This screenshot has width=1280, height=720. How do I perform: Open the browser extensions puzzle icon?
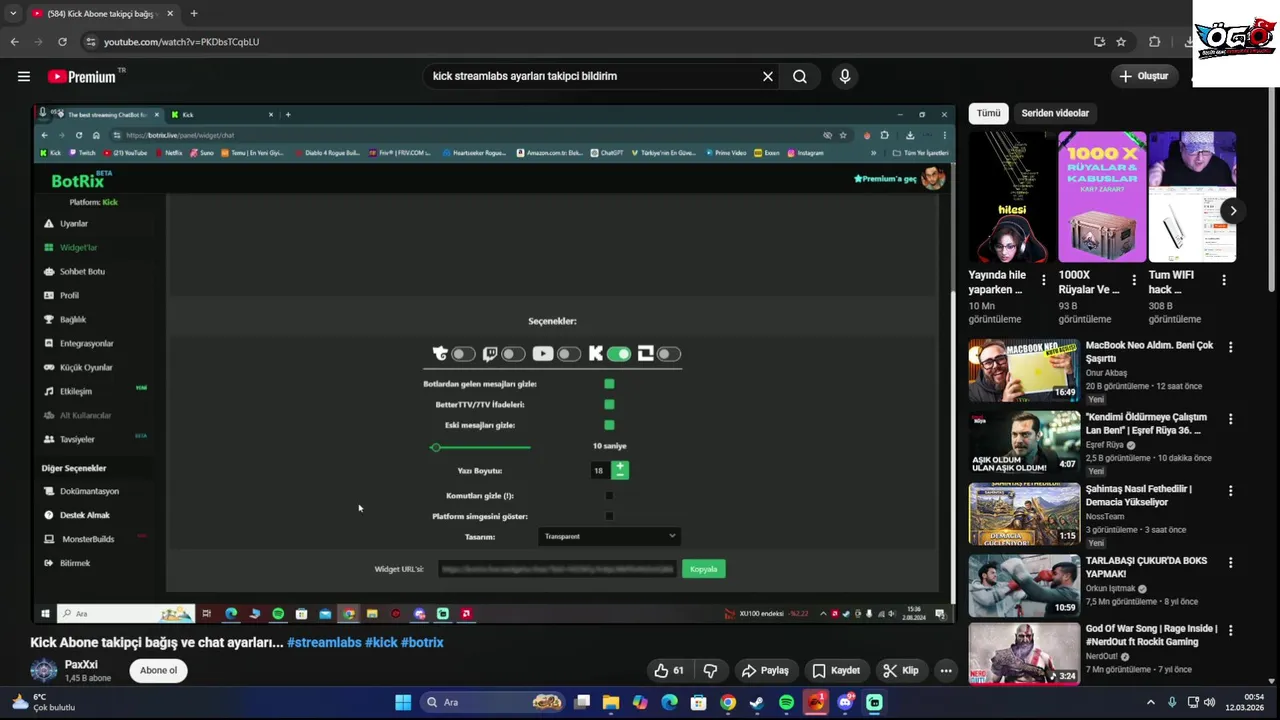click(1155, 42)
